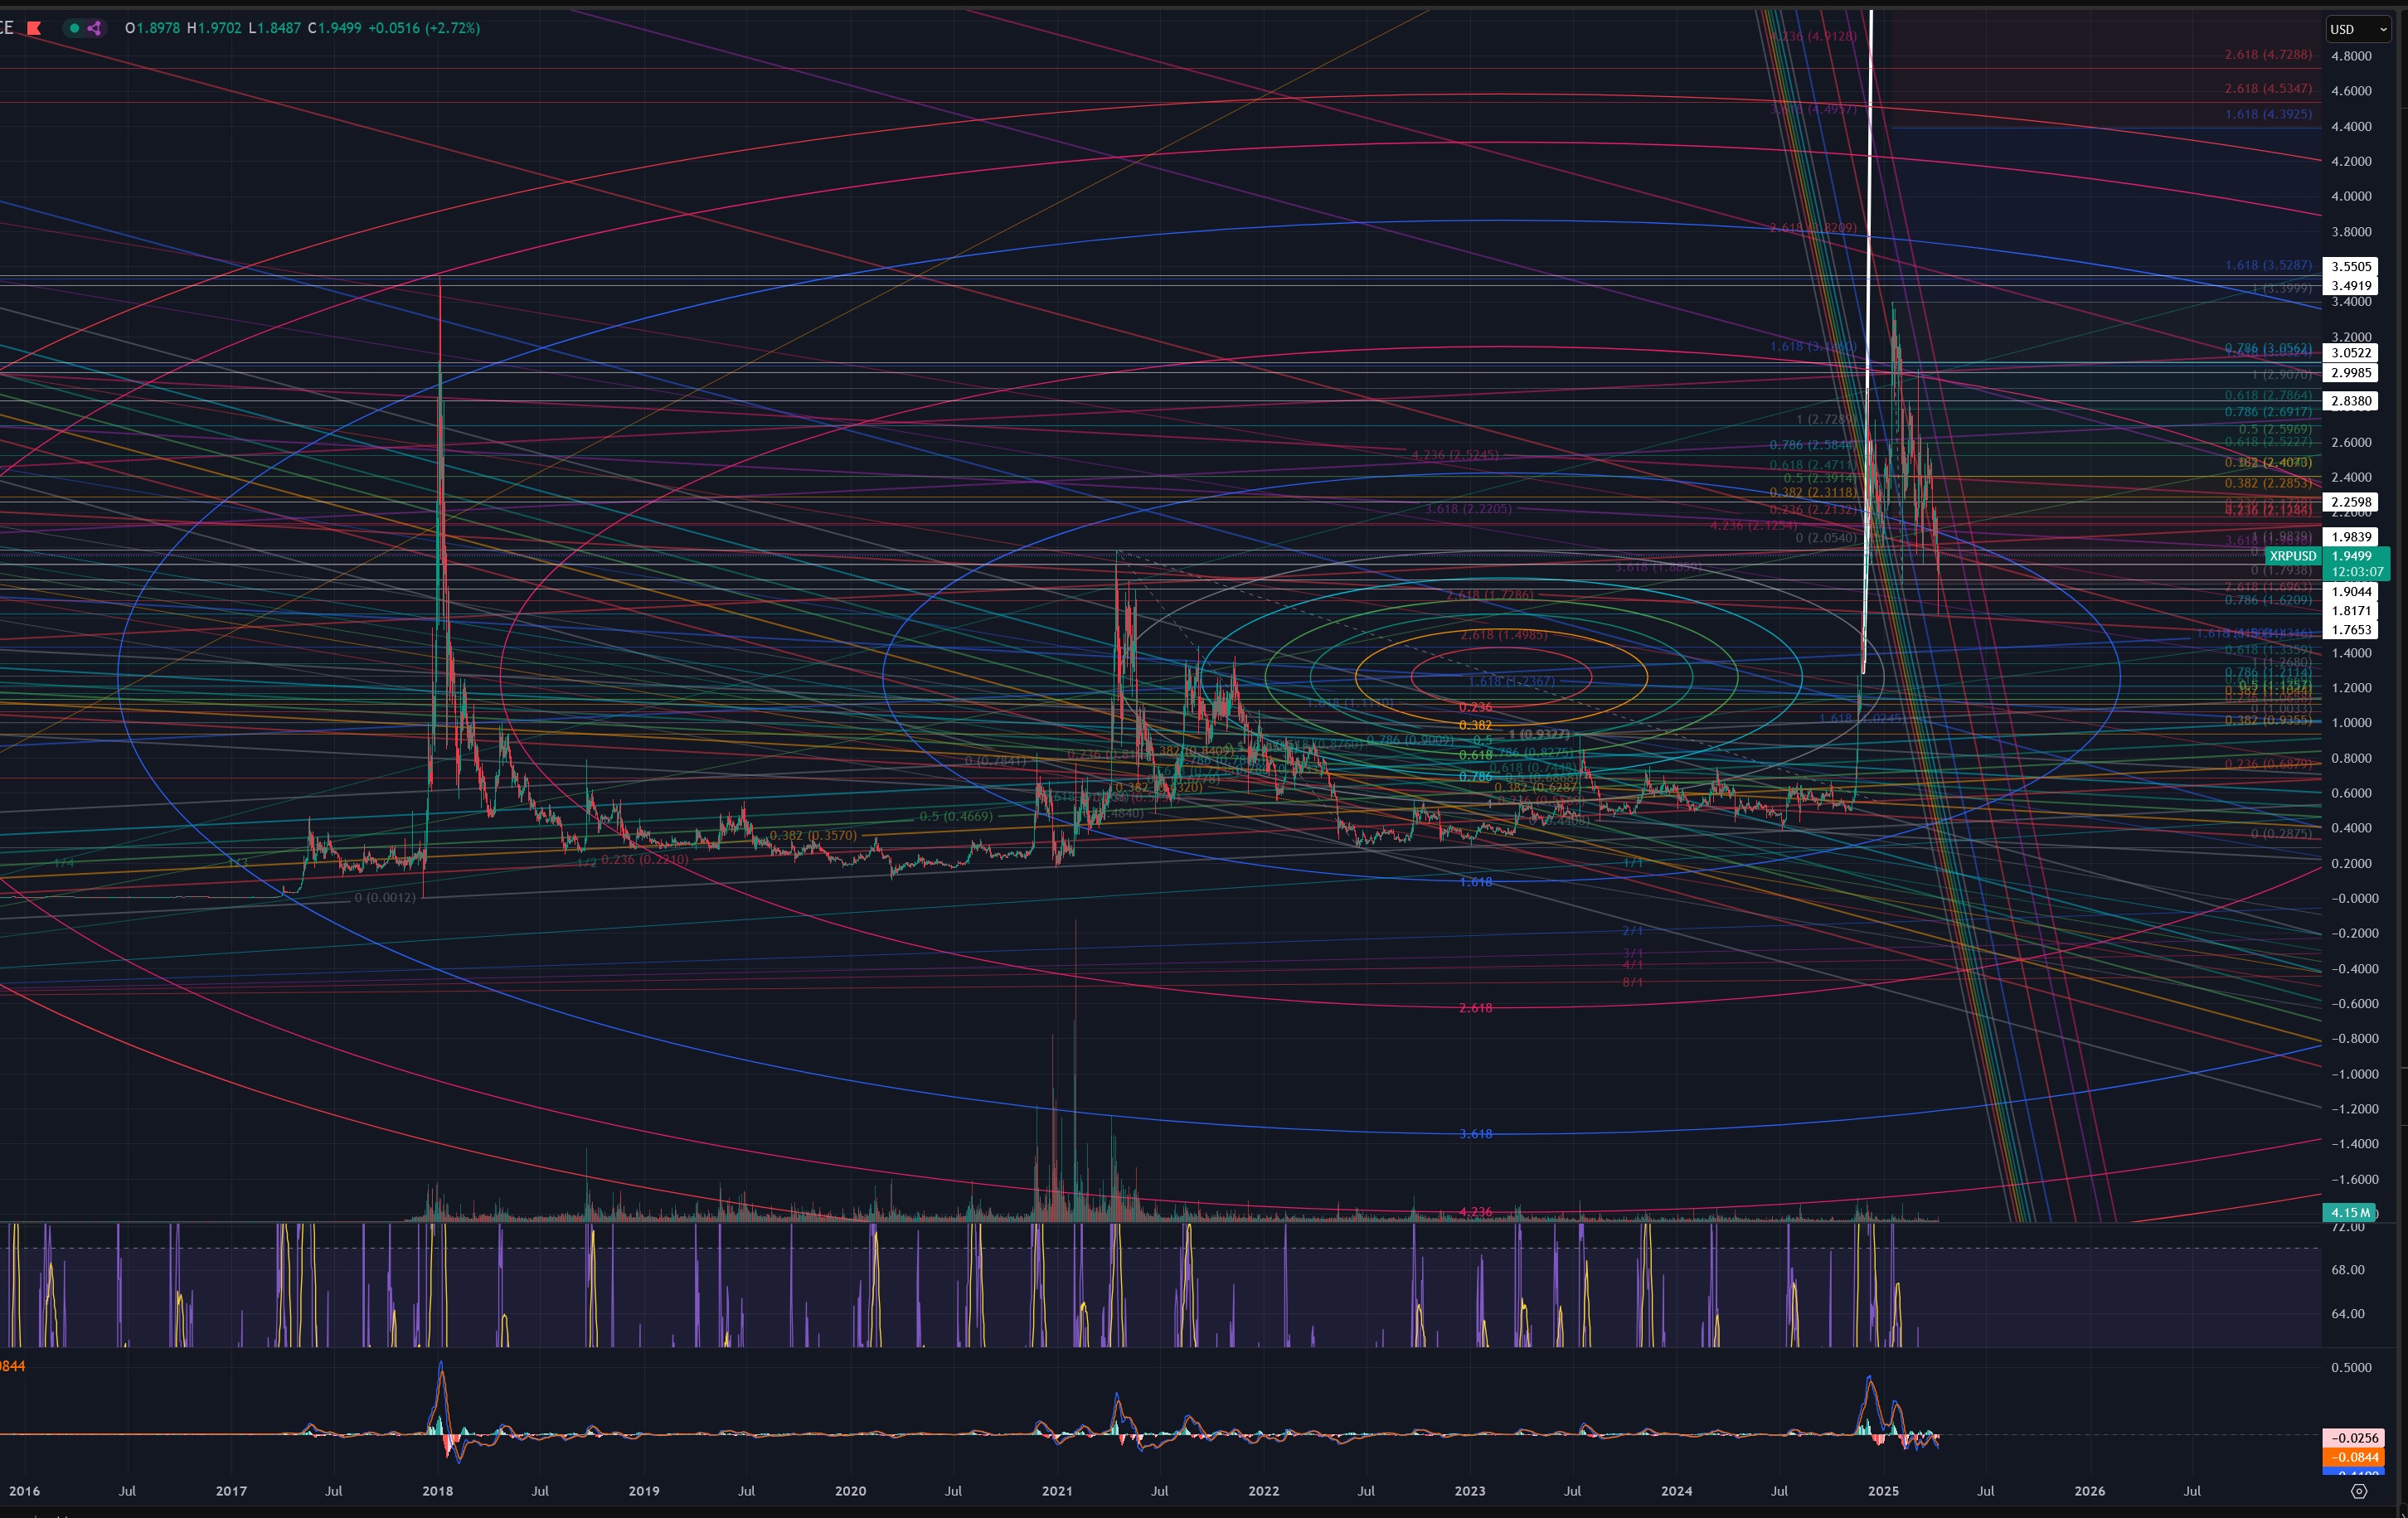The image size is (2408, 1518).
Task: Click the 2.2598 price axis label
Action: [2351, 502]
